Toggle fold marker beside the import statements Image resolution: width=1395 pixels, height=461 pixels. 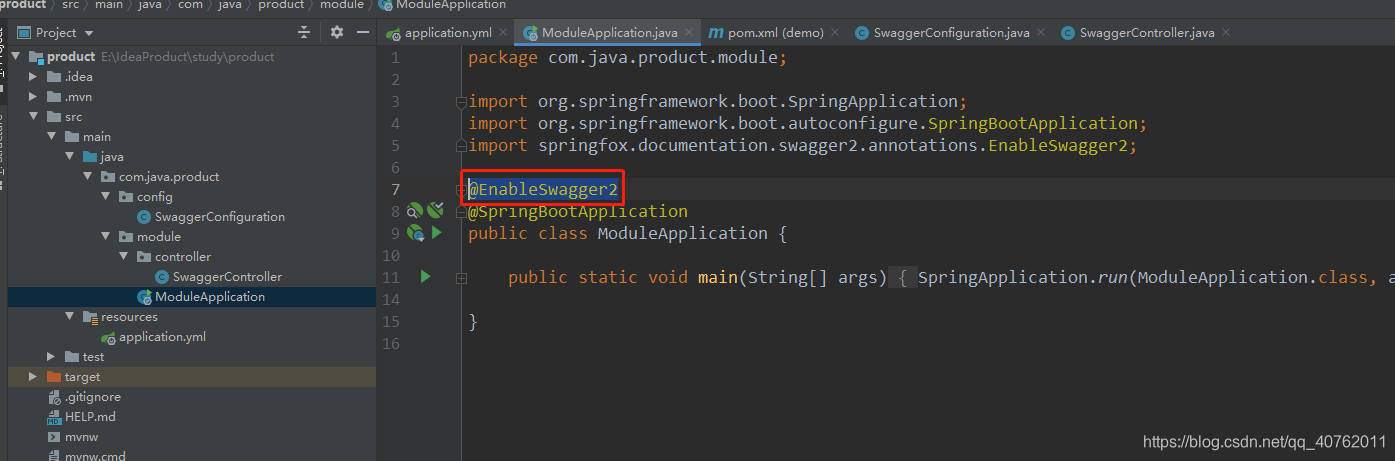tap(461, 102)
